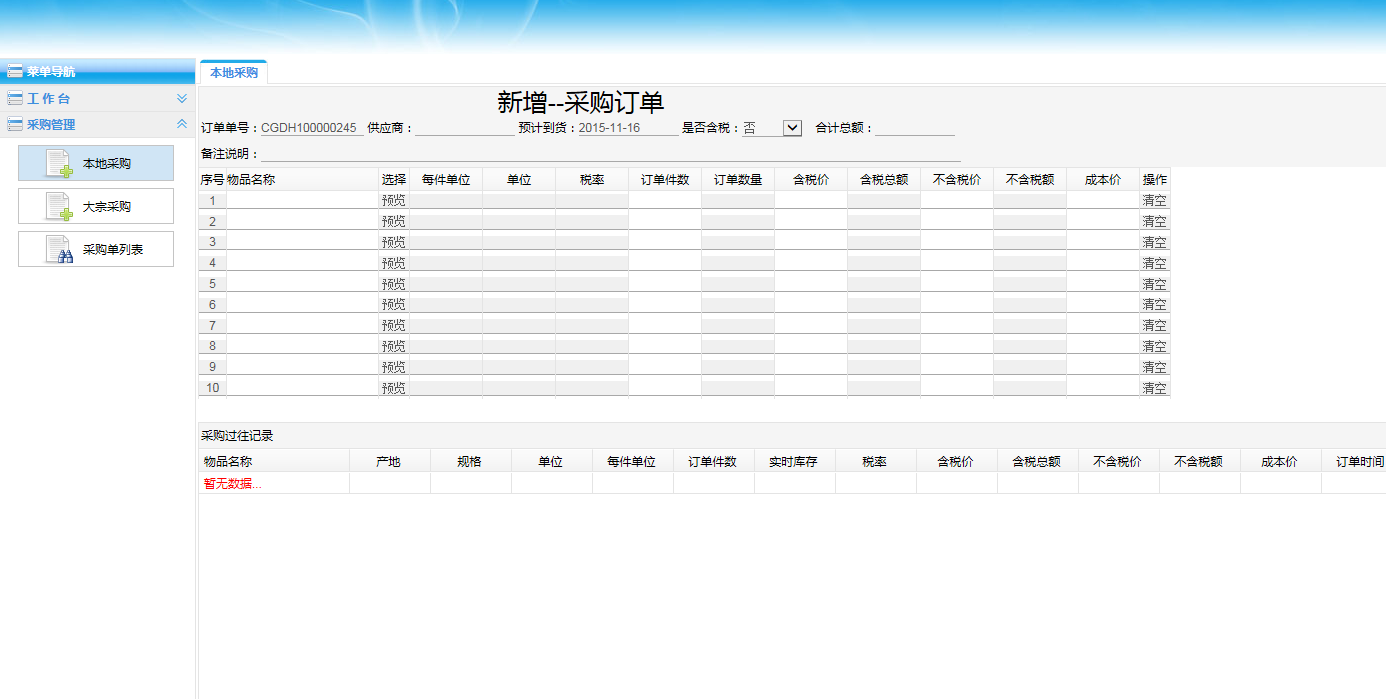
Task: Click 预览 in row 8
Action: click(394, 346)
